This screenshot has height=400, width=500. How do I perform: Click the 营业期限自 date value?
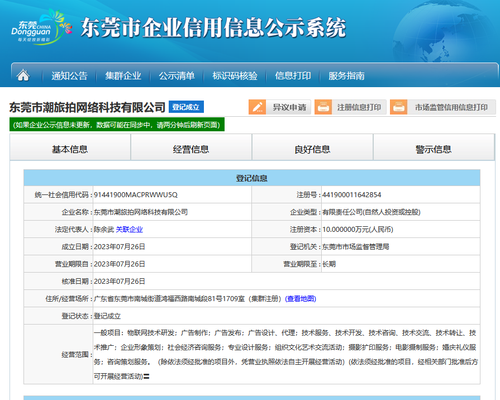point(119,264)
